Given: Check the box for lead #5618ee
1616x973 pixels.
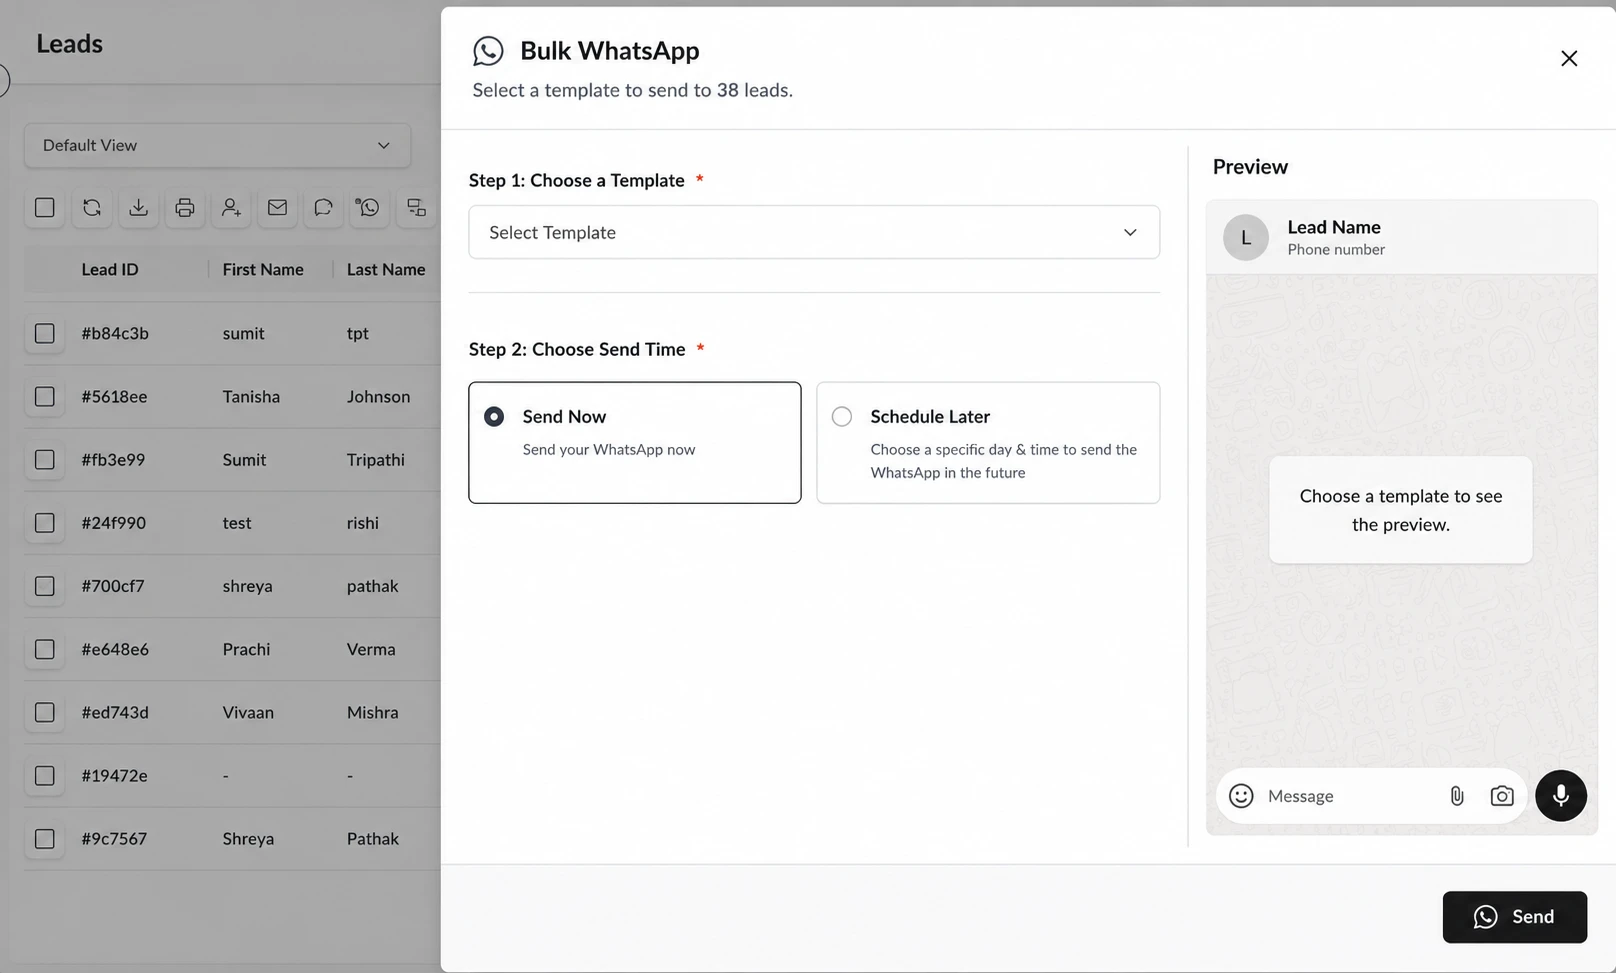Looking at the screenshot, I should (45, 396).
